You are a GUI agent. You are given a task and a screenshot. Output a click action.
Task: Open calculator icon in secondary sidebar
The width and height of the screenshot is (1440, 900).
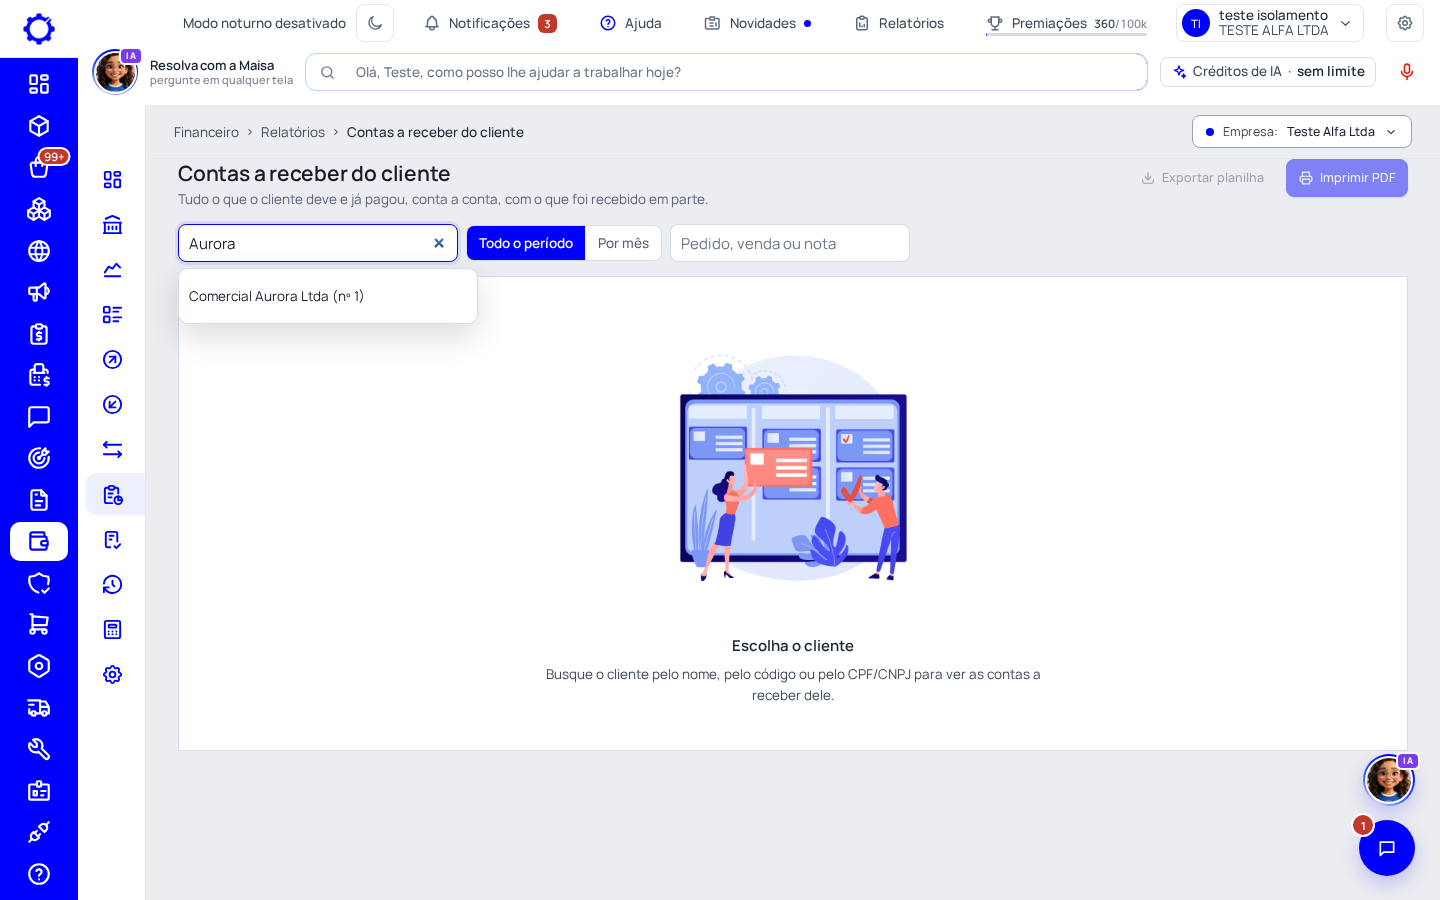113,630
